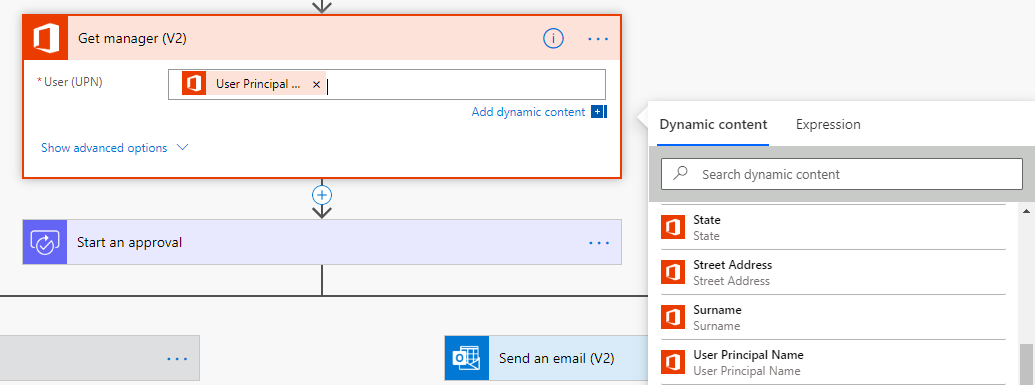Click the magnifier icon in the search box
The width and height of the screenshot is (1035, 385).
(680, 174)
